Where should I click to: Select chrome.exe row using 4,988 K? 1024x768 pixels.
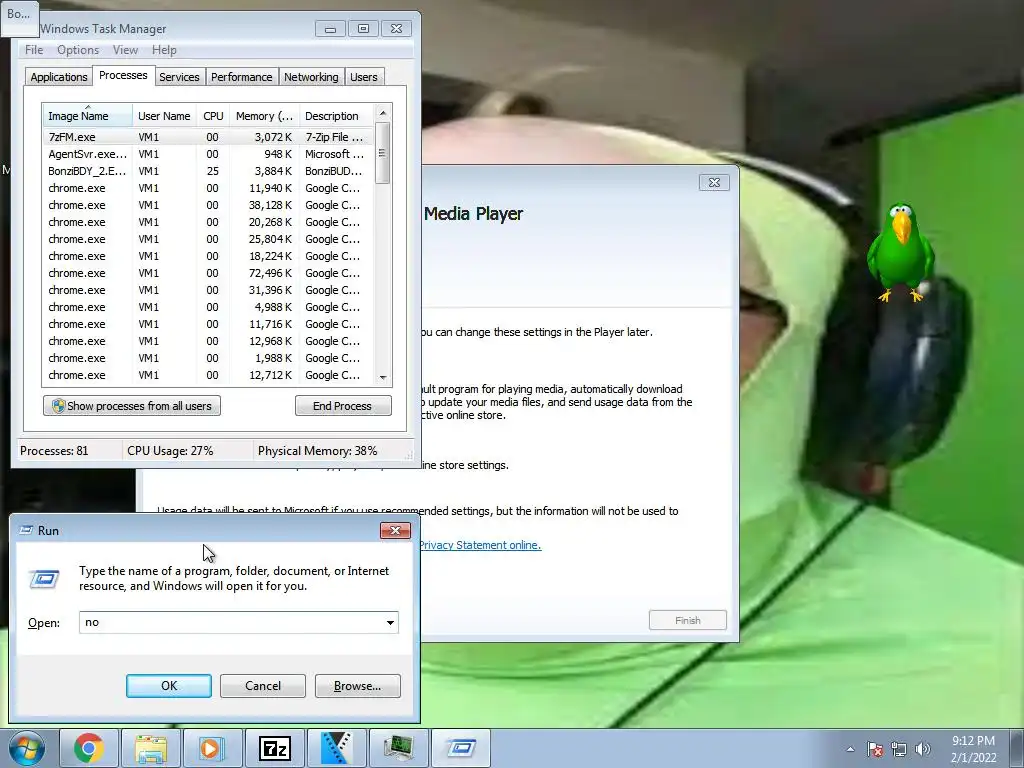coord(208,307)
